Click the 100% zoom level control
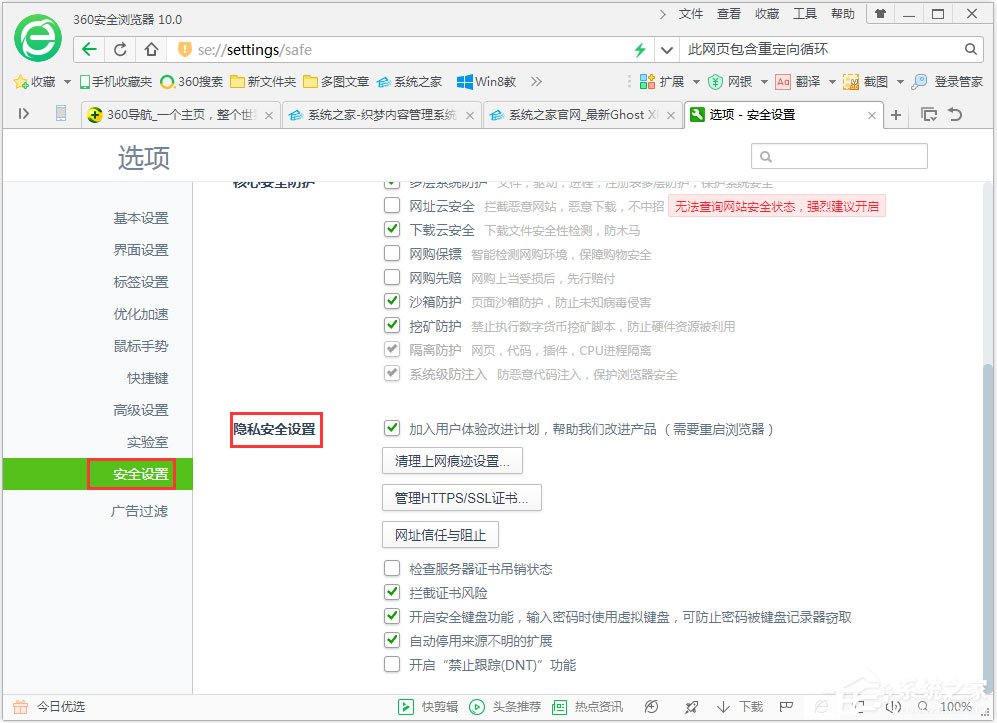This screenshot has height=723, width=997. tap(955, 705)
